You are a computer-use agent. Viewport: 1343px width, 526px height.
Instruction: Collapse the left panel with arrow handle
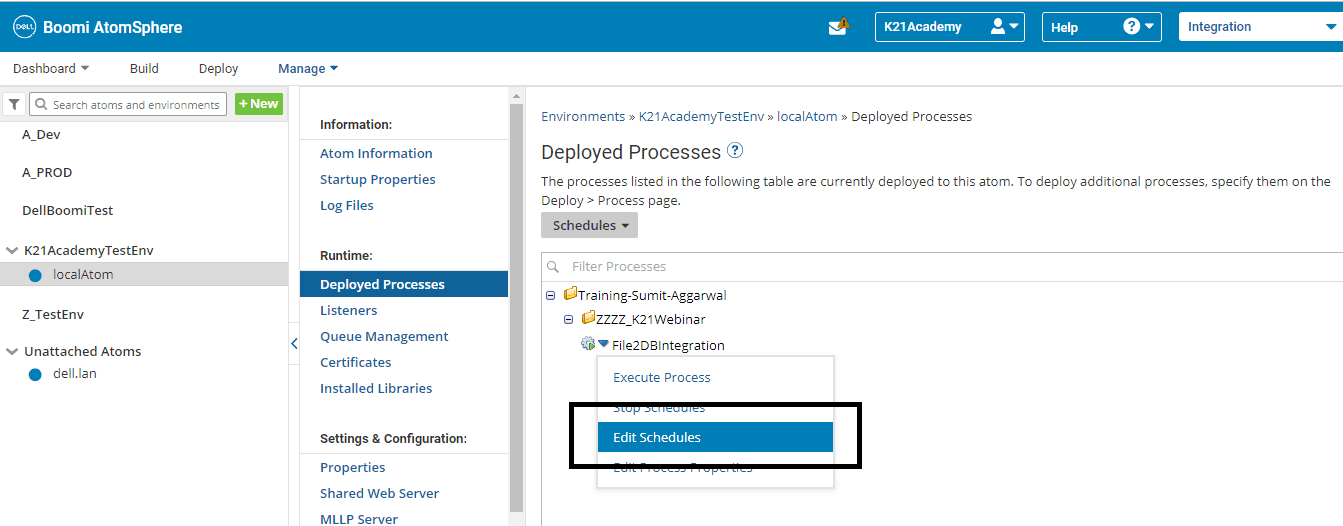click(294, 343)
